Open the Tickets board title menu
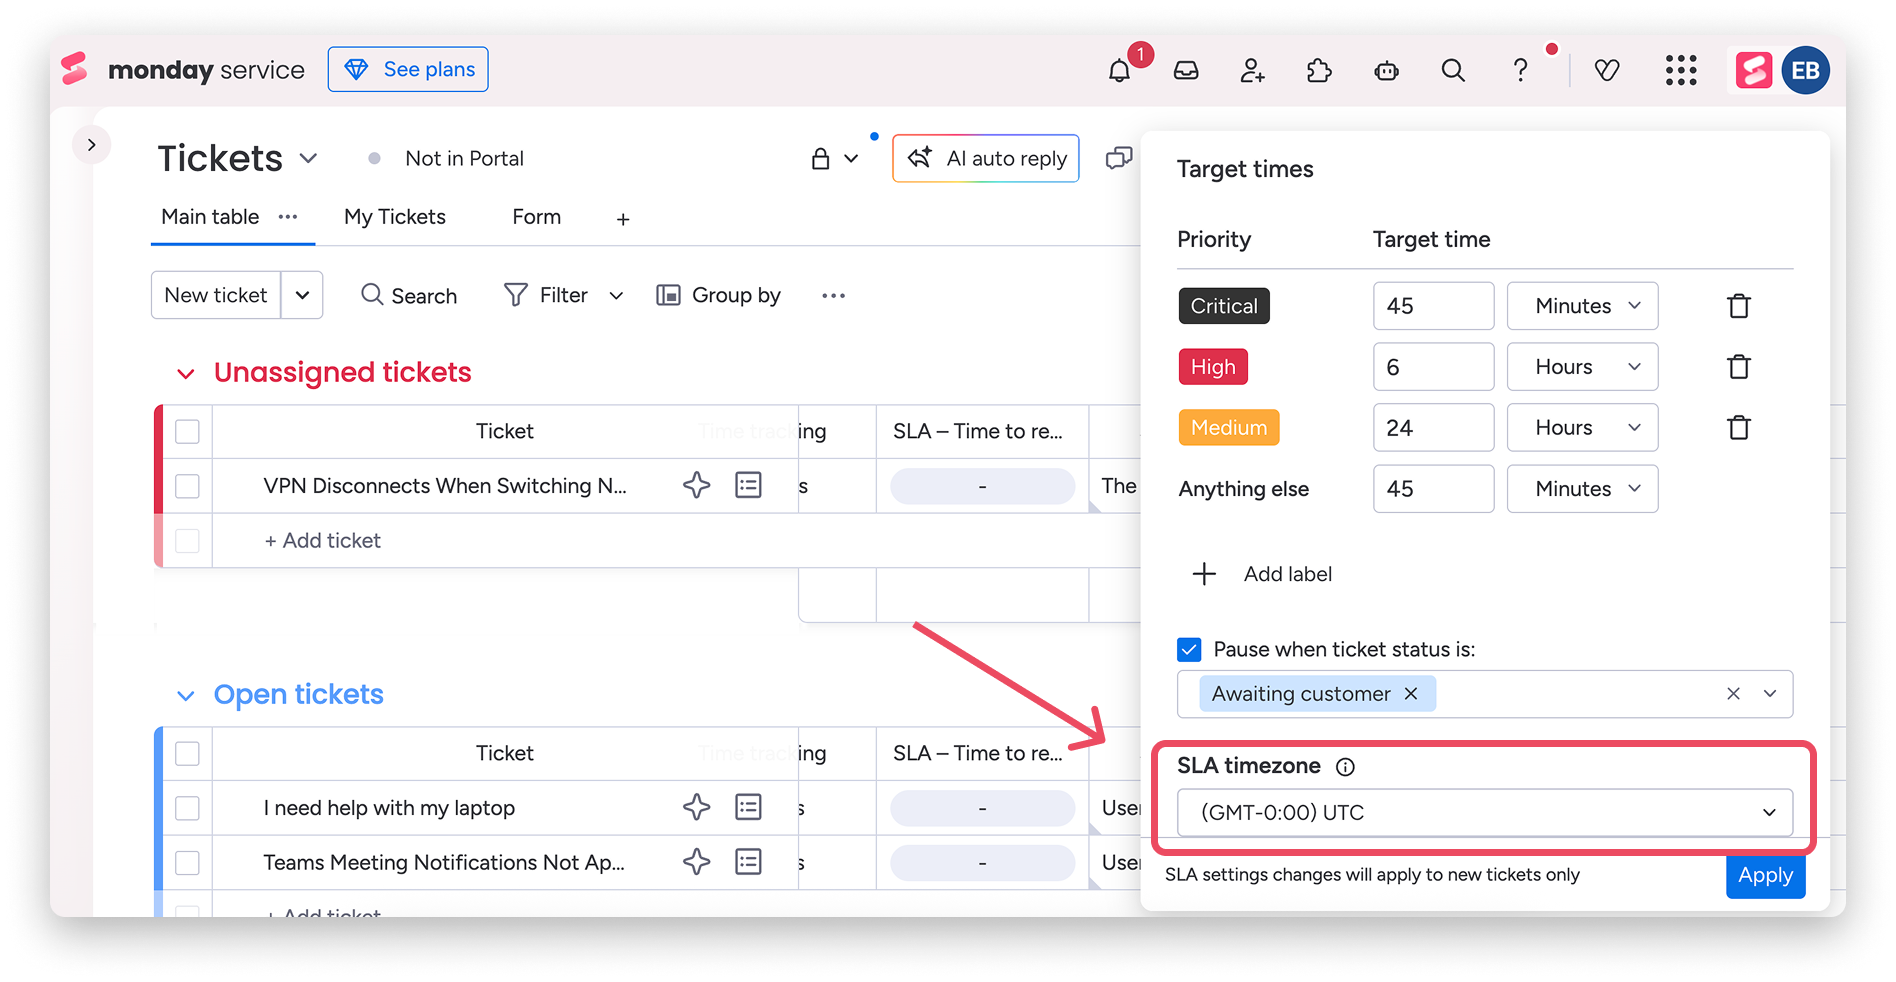 pyautogui.click(x=309, y=158)
